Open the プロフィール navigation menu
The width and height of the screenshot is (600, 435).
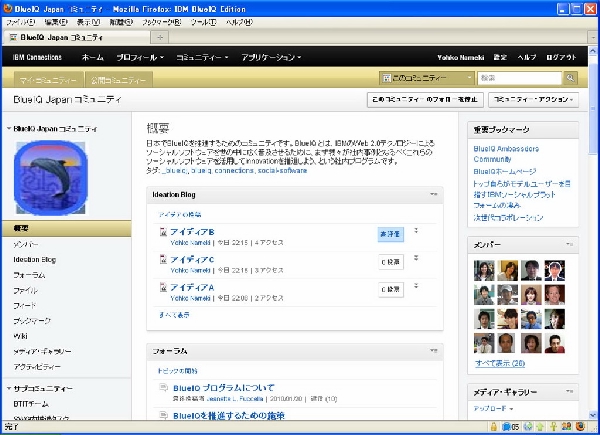point(143,57)
